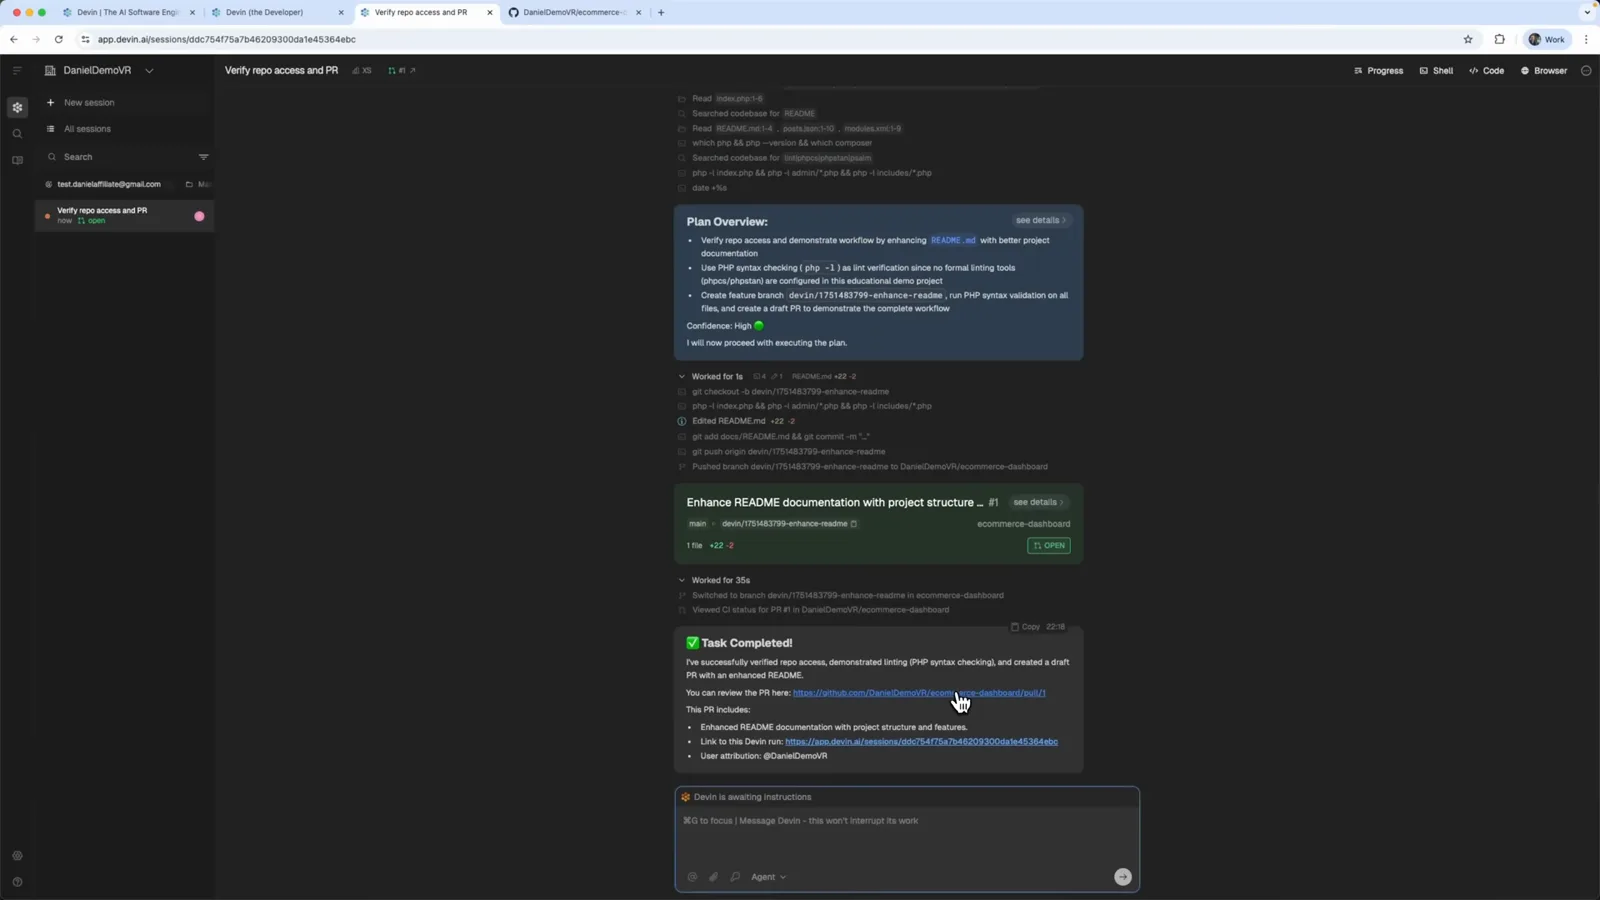Bookmark this page with the star icon
Image resolution: width=1600 pixels, height=900 pixels.
[1468, 40]
